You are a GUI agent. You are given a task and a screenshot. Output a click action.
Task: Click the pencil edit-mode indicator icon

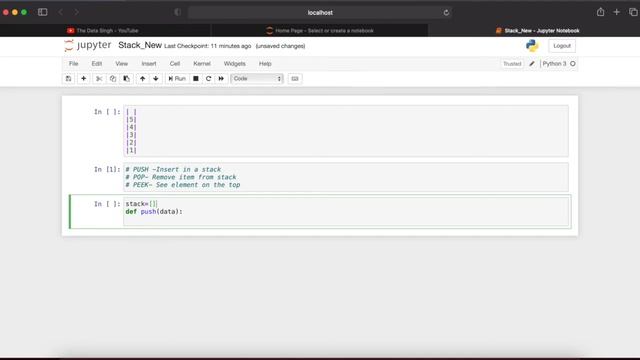click(532, 64)
